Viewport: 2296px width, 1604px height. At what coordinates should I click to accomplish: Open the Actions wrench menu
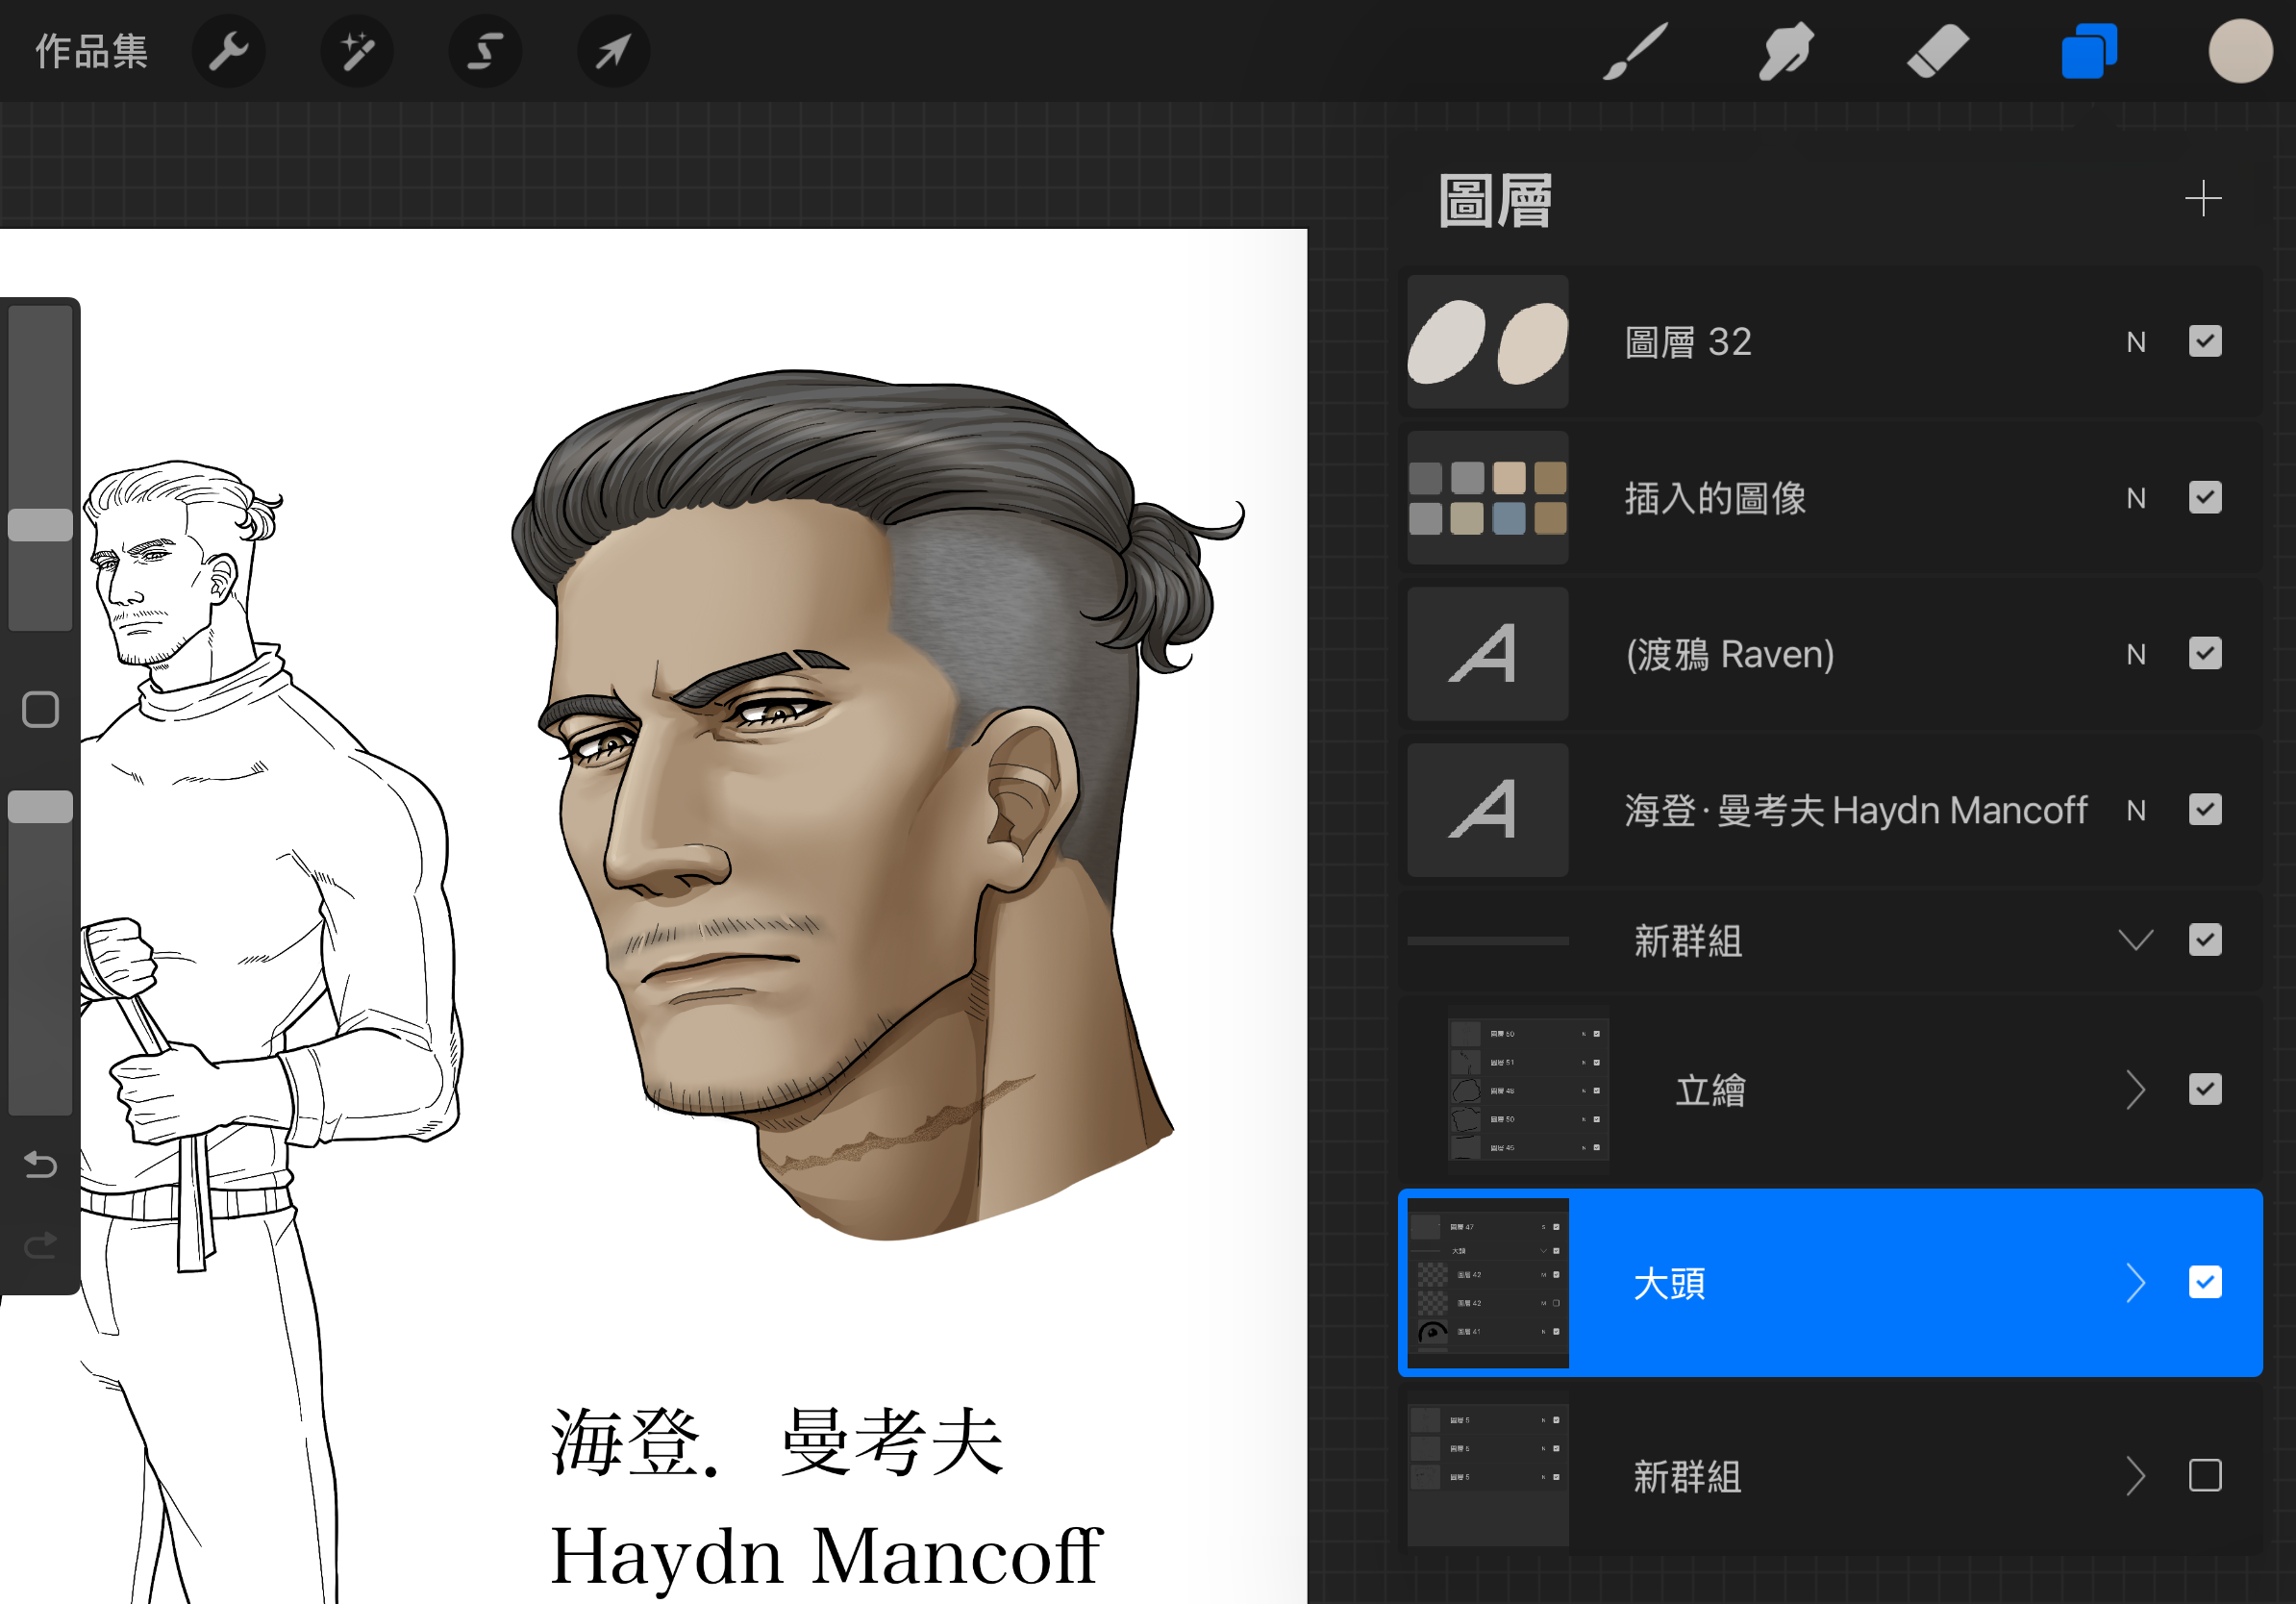click(228, 50)
